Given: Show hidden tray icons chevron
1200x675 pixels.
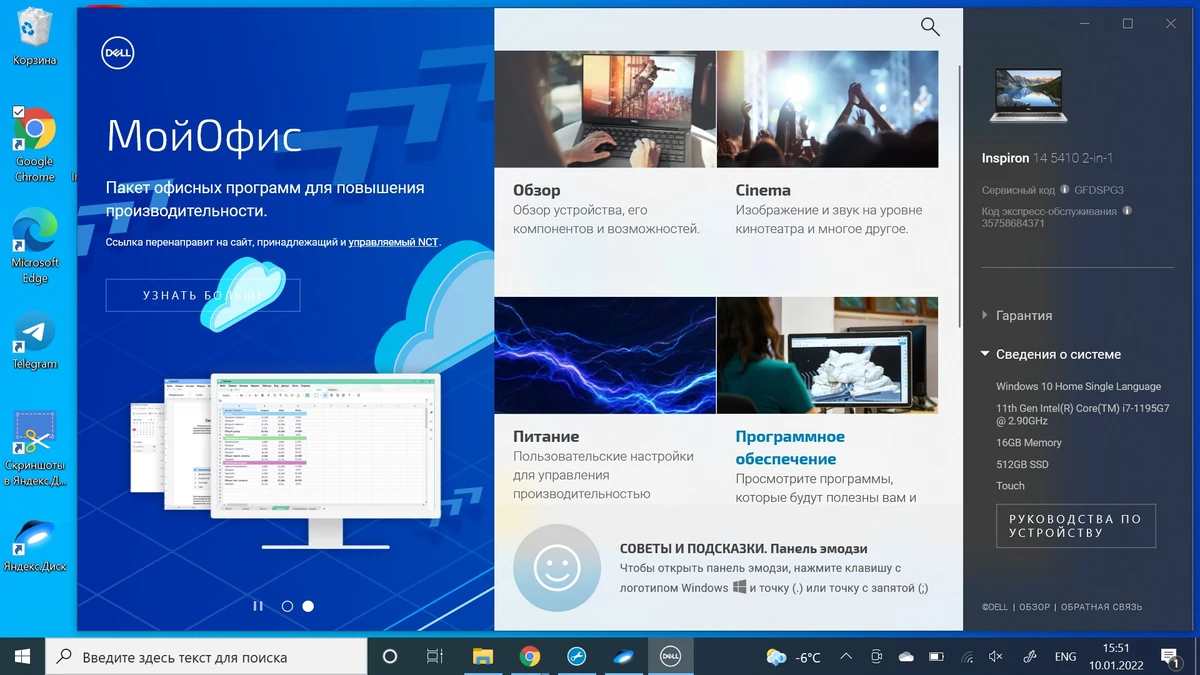Looking at the screenshot, I should click(x=846, y=657).
